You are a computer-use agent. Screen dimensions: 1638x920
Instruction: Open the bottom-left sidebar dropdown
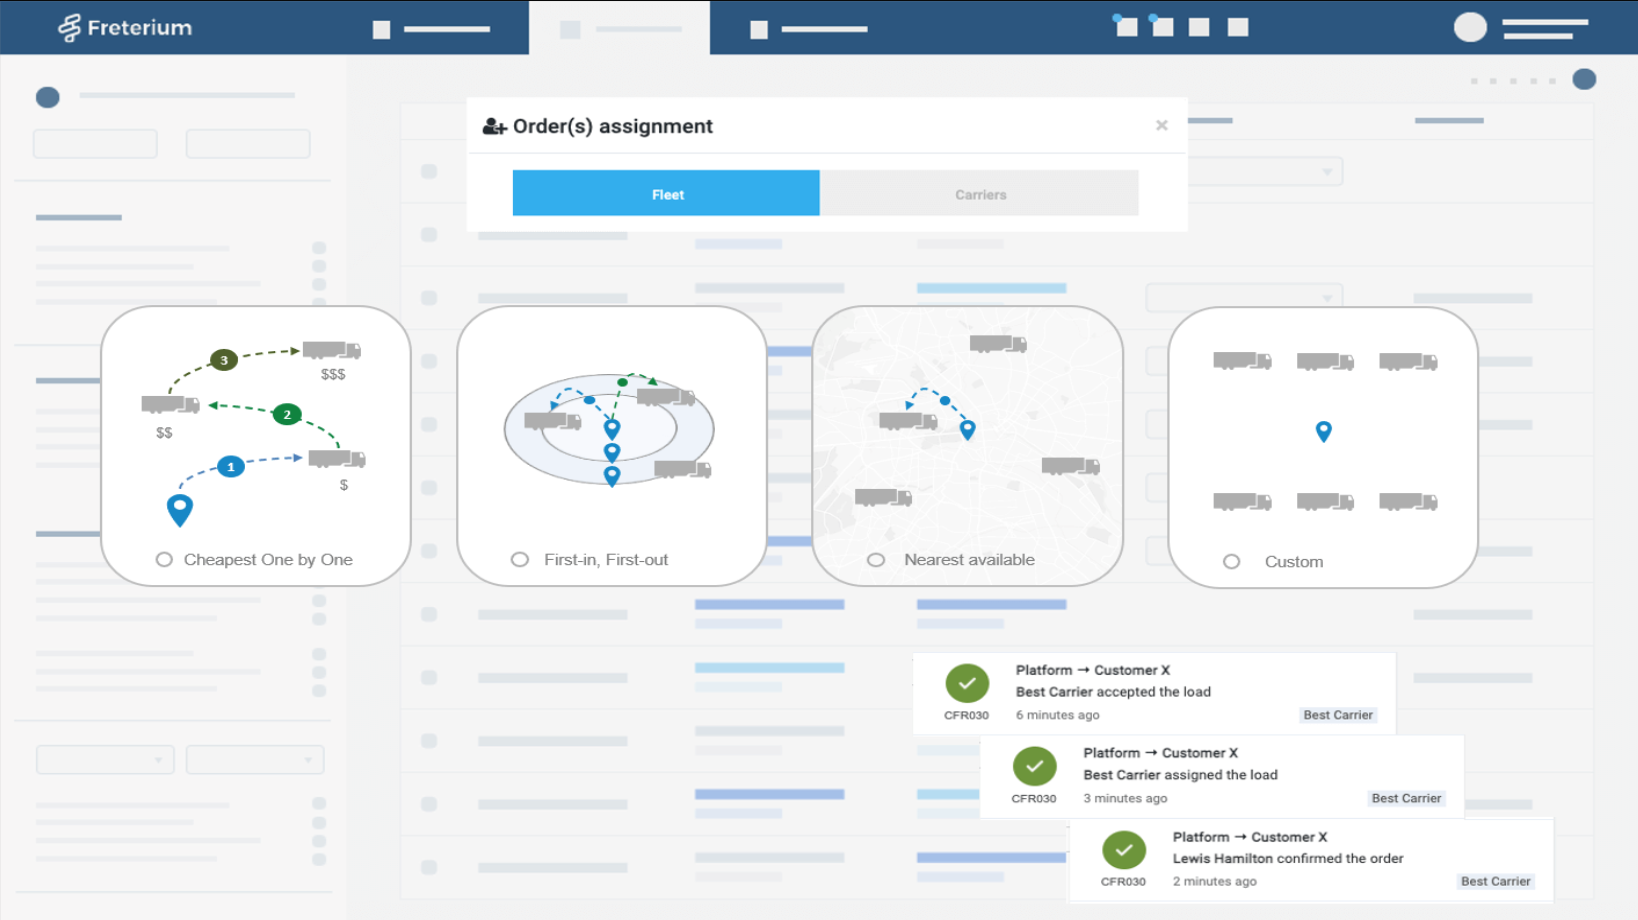pyautogui.click(x=105, y=760)
